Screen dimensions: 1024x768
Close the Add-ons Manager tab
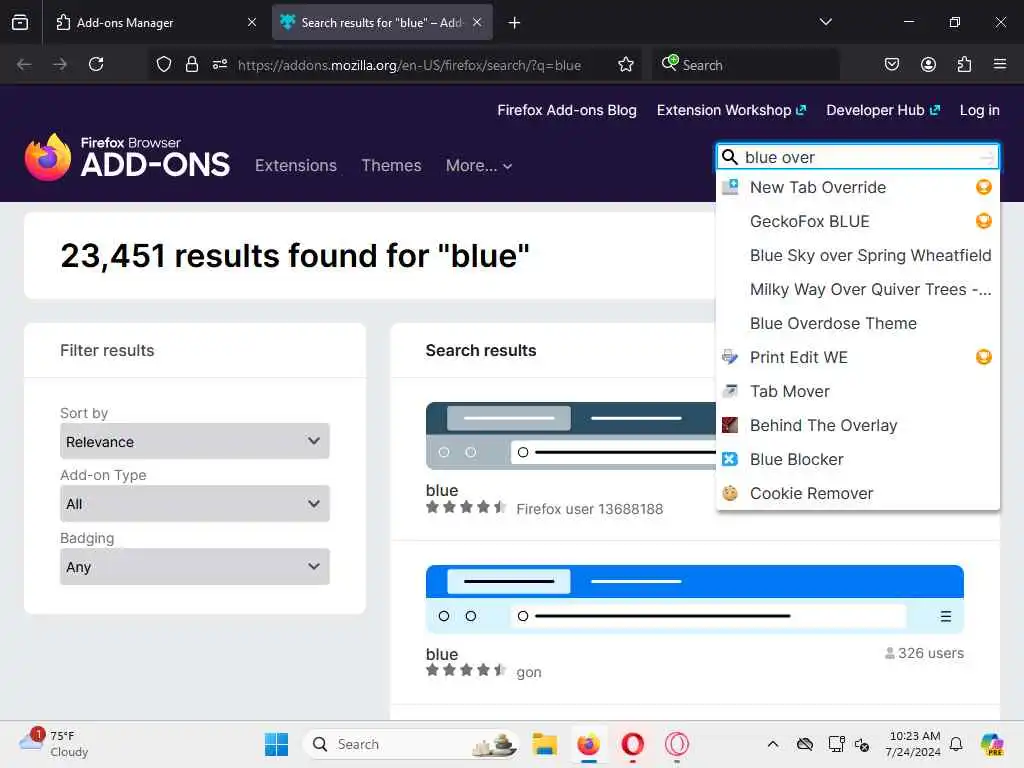coord(252,22)
